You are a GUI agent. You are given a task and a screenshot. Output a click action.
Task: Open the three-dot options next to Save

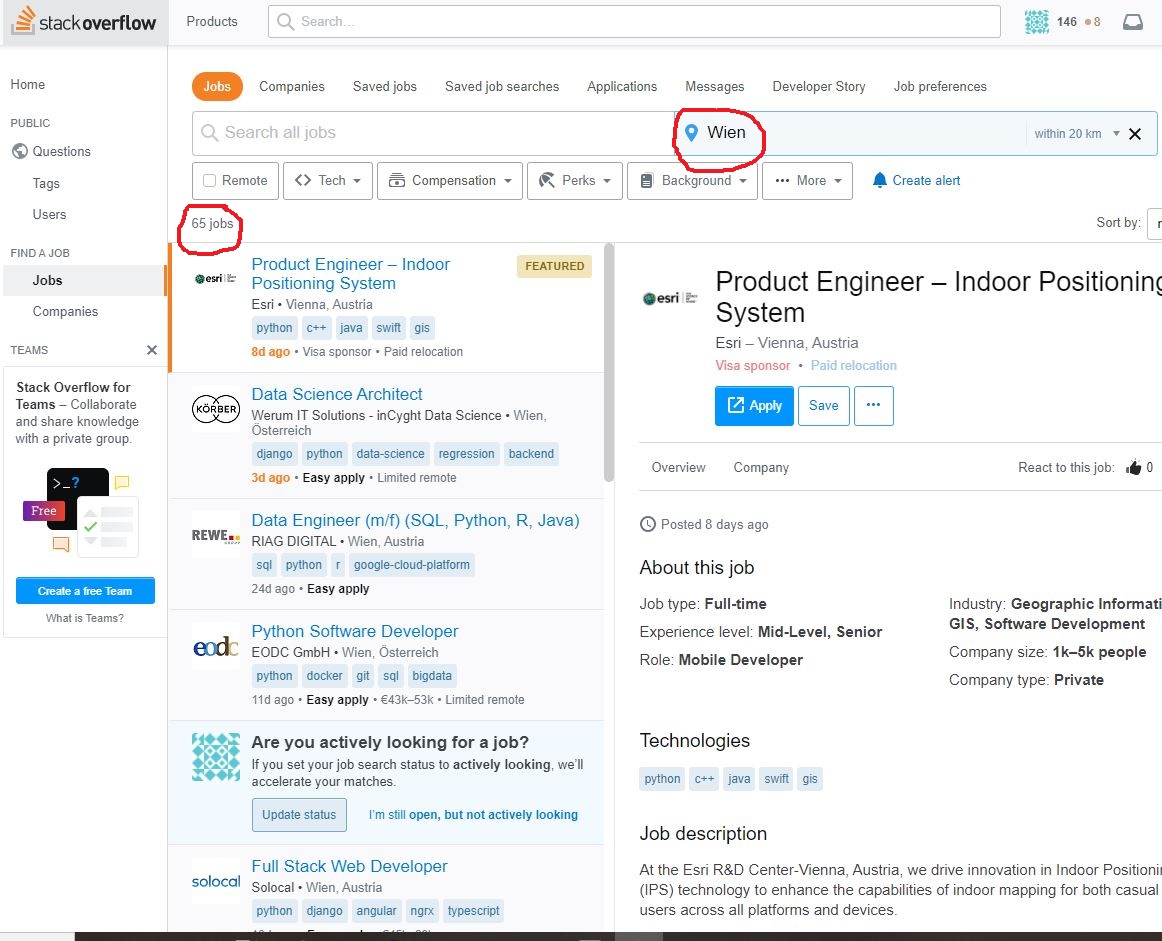(873, 405)
